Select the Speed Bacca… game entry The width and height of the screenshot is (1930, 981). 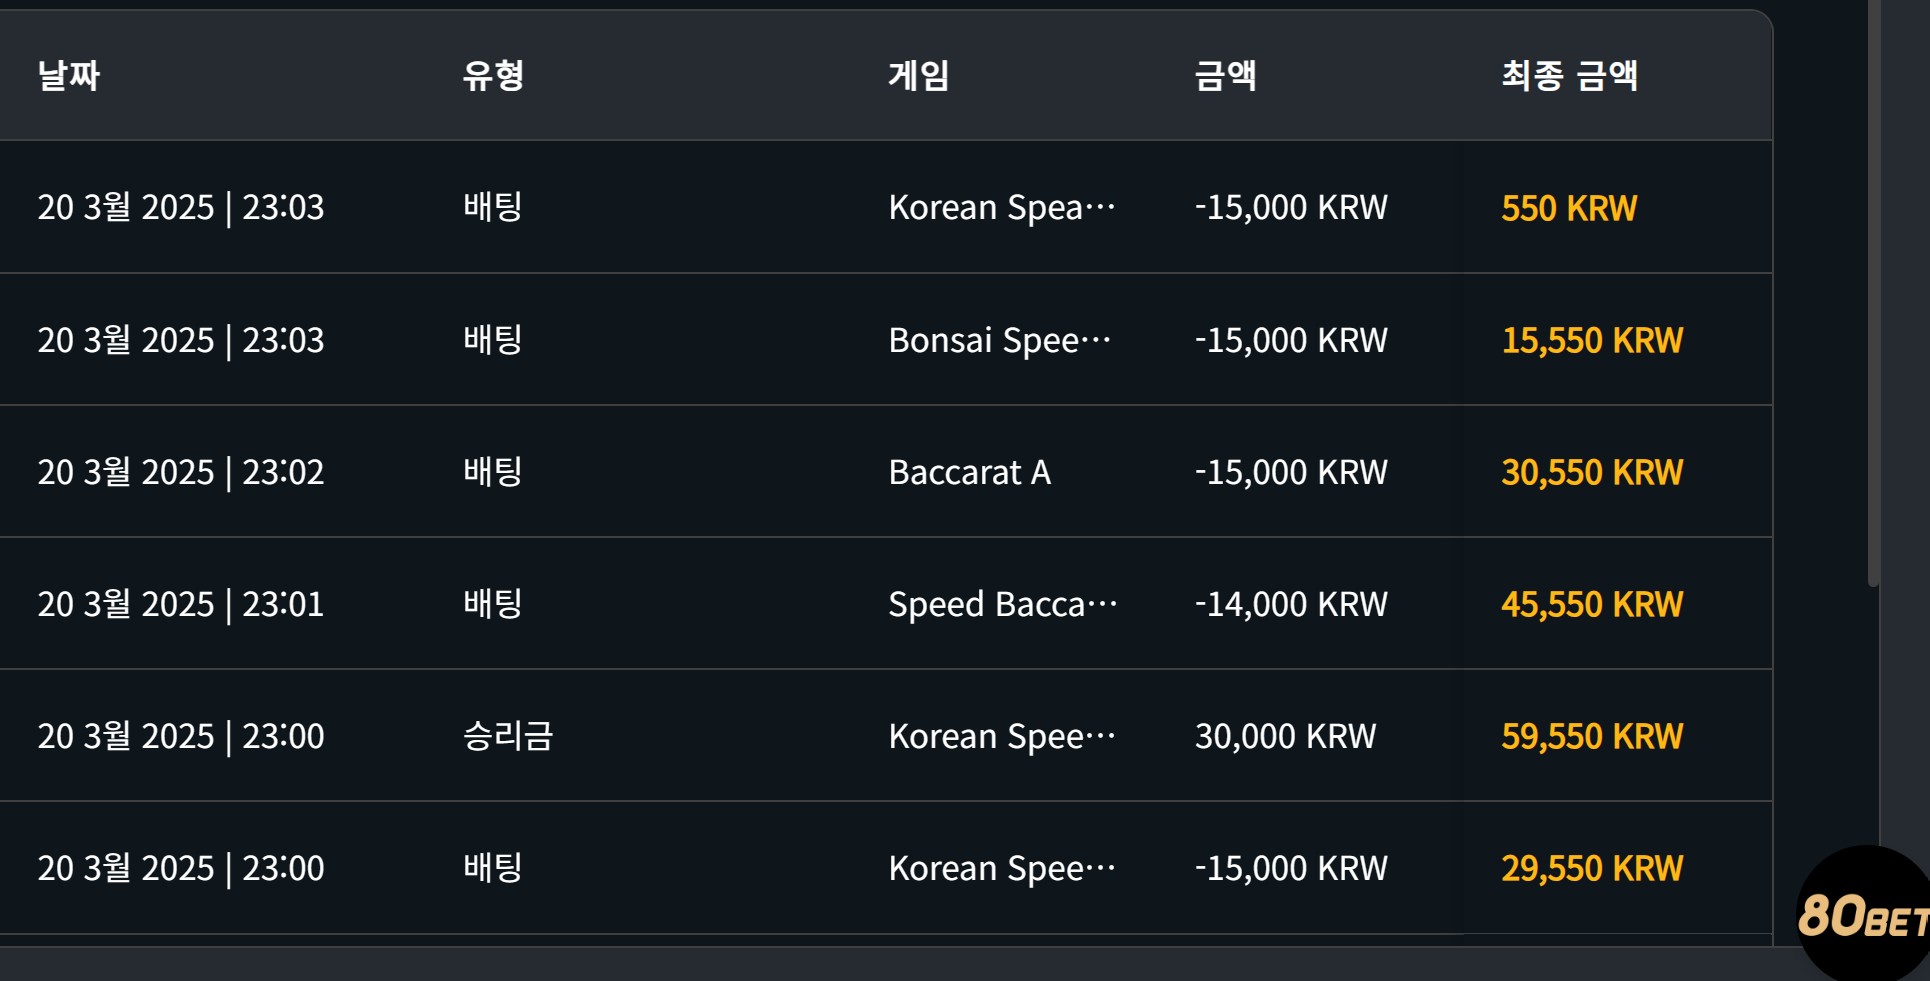tap(1003, 604)
